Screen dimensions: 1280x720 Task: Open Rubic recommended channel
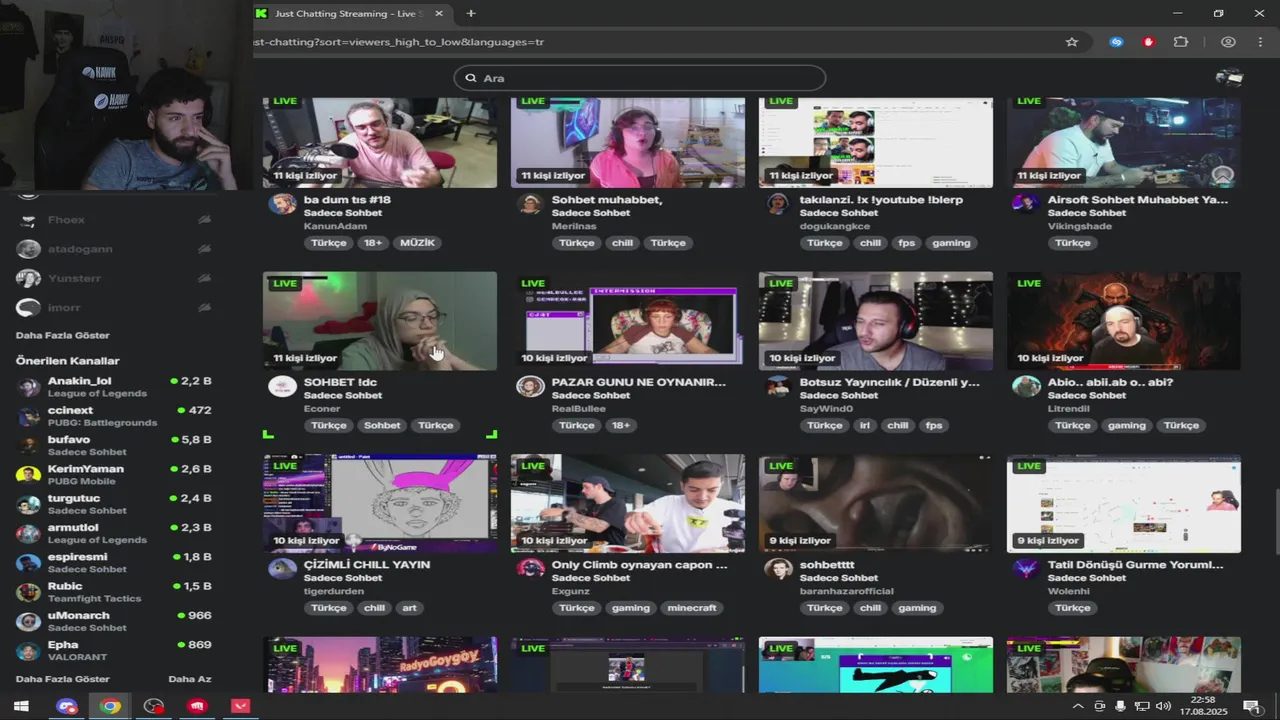(114, 592)
